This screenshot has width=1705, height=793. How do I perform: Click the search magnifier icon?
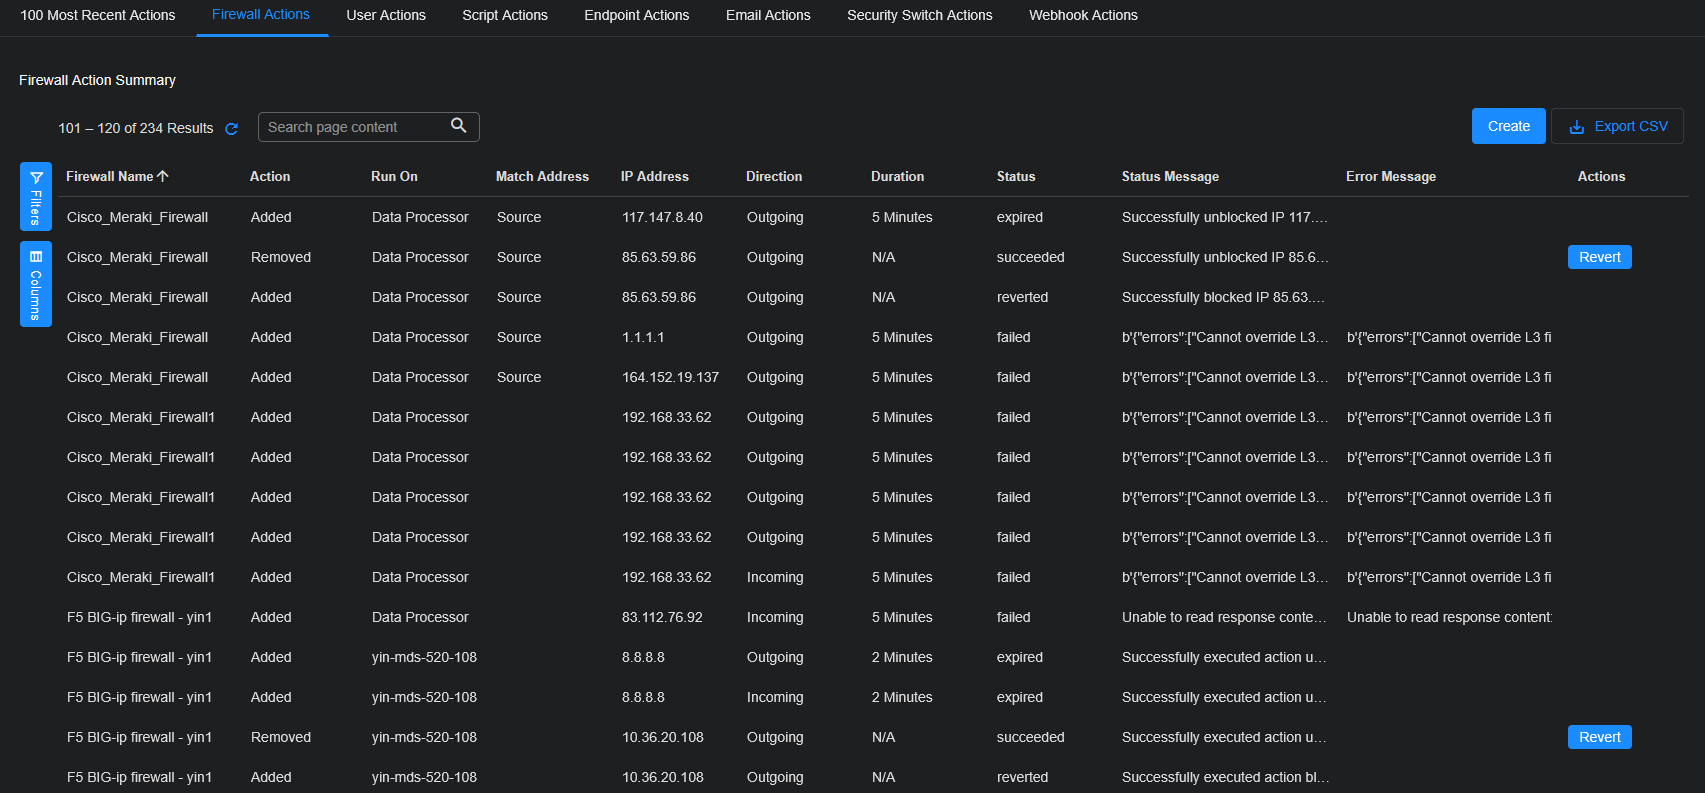459,126
